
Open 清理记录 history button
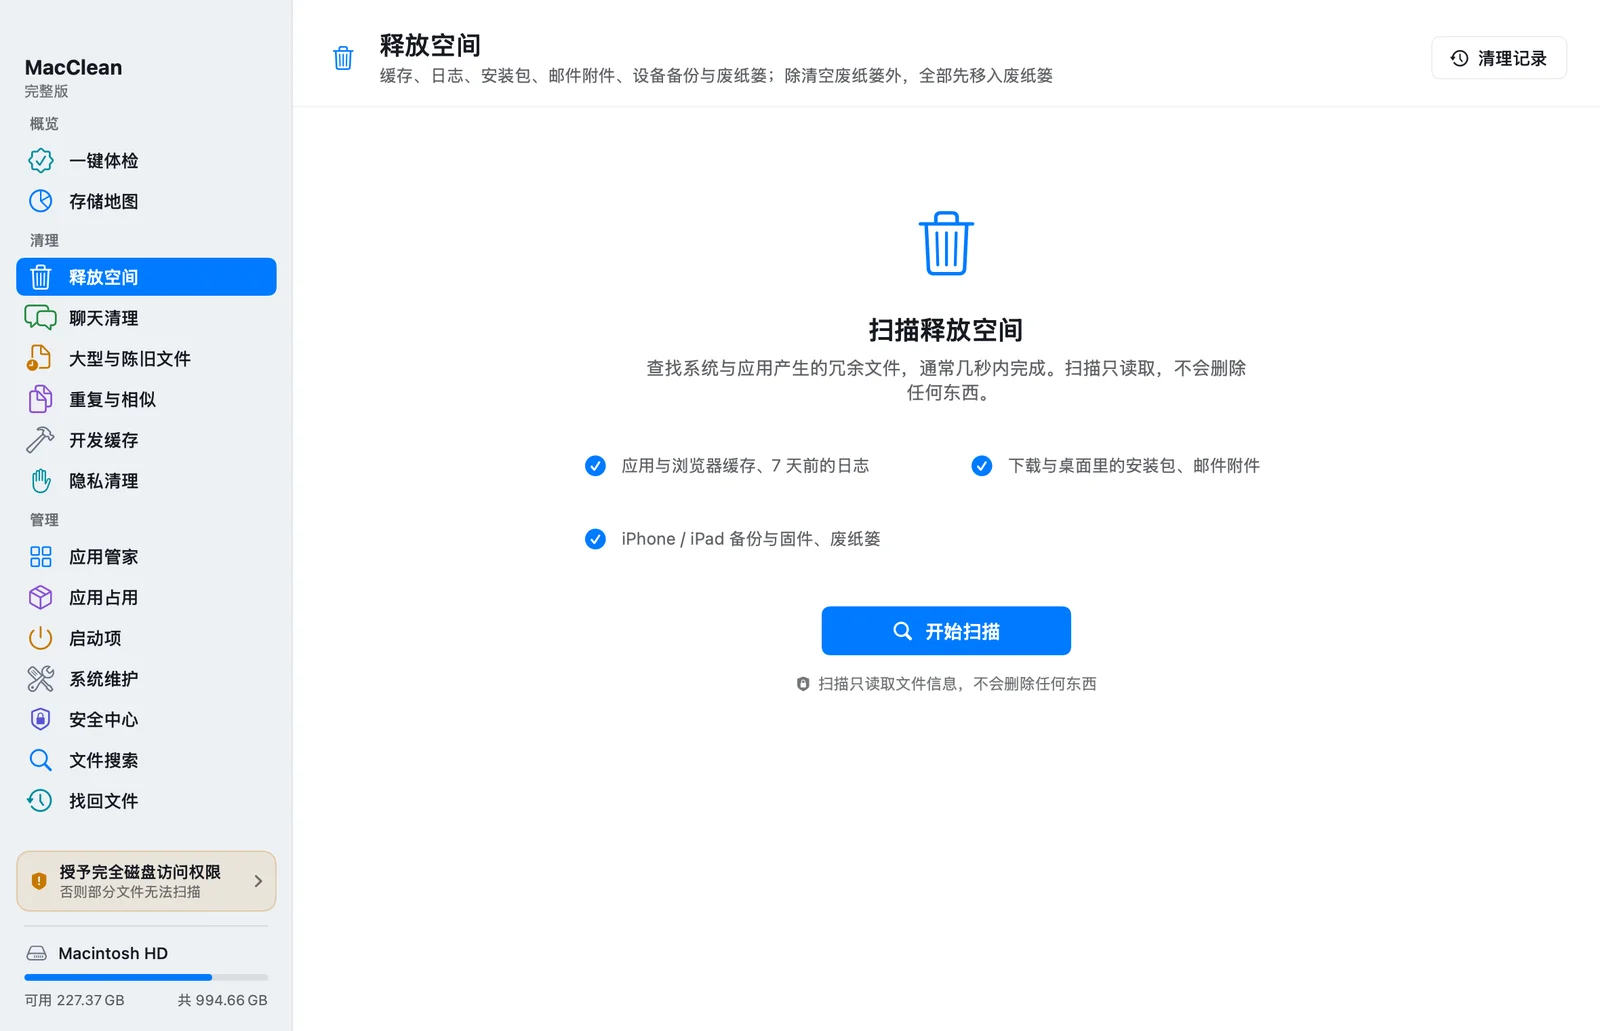coord(1499,58)
